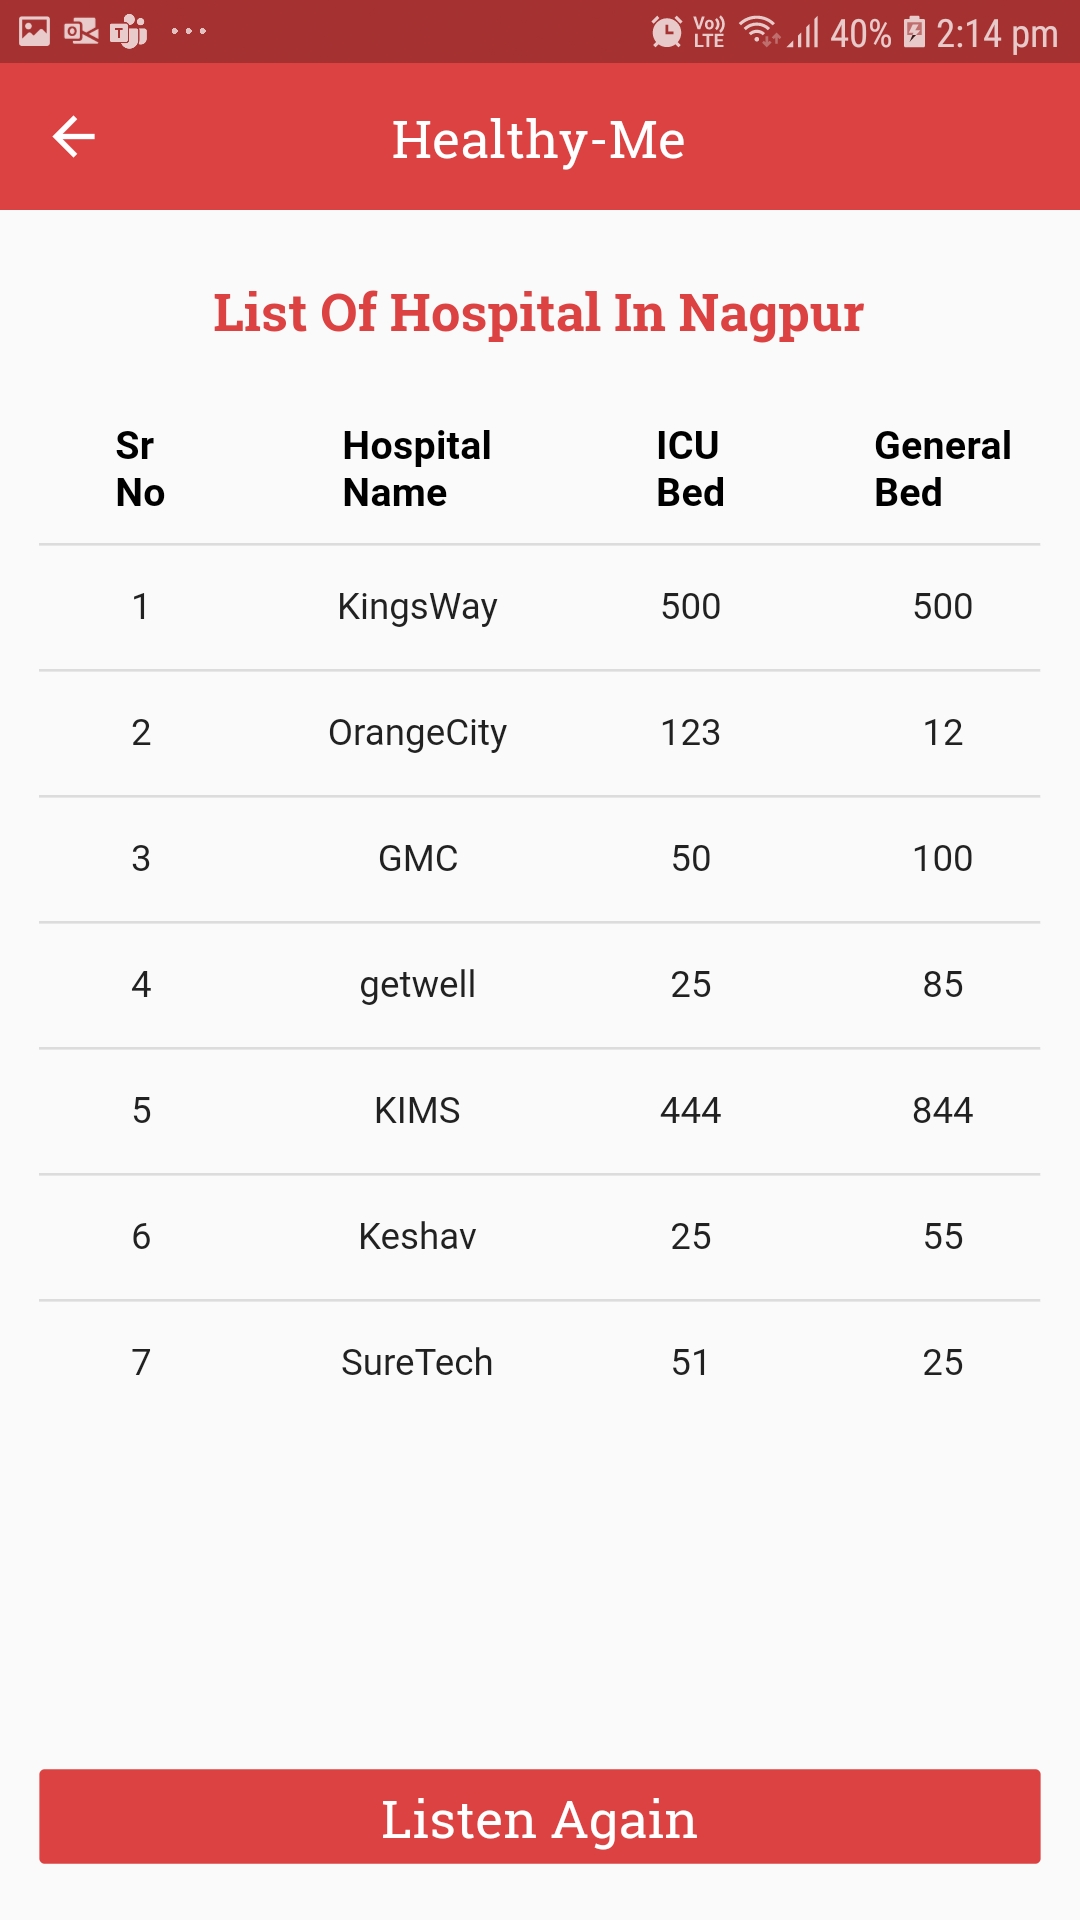This screenshot has height=1920, width=1080.
Task: Tap the Healthy-Me title
Action: point(539,139)
